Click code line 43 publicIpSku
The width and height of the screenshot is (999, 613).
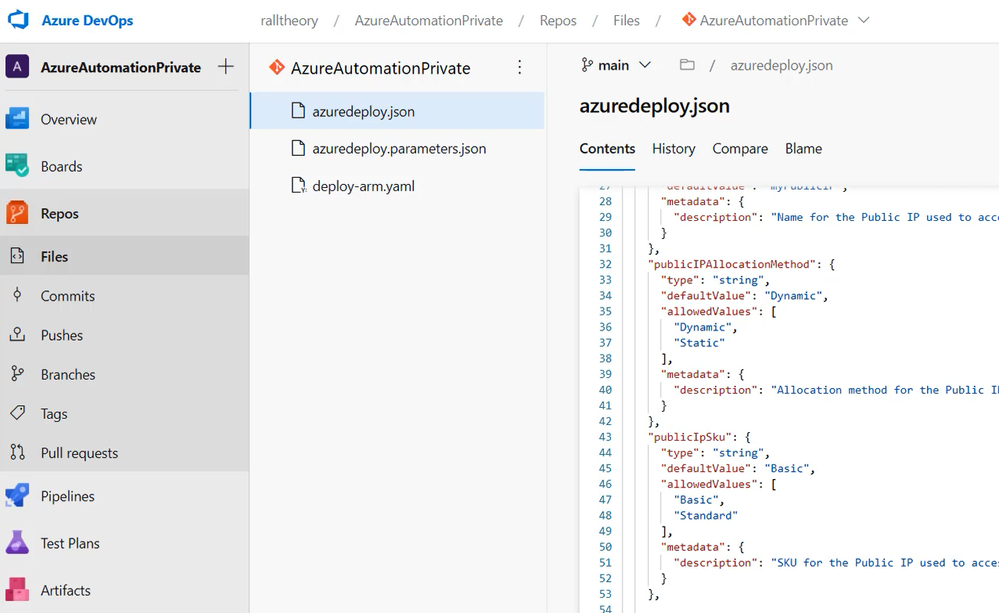click(699, 437)
